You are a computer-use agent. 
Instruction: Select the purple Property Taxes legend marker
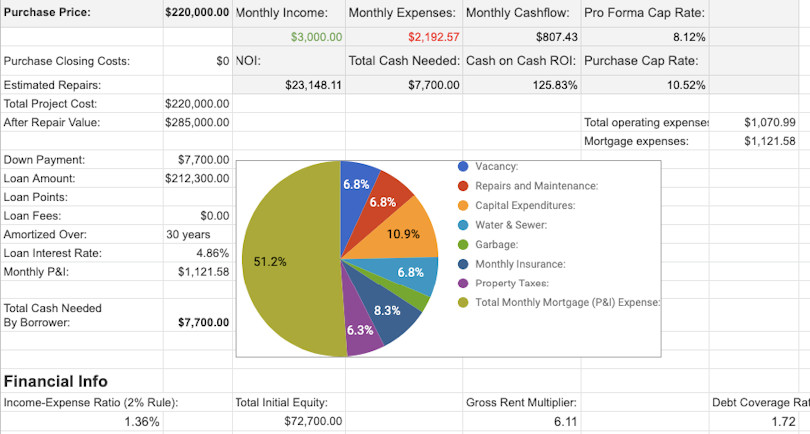[x=463, y=283]
